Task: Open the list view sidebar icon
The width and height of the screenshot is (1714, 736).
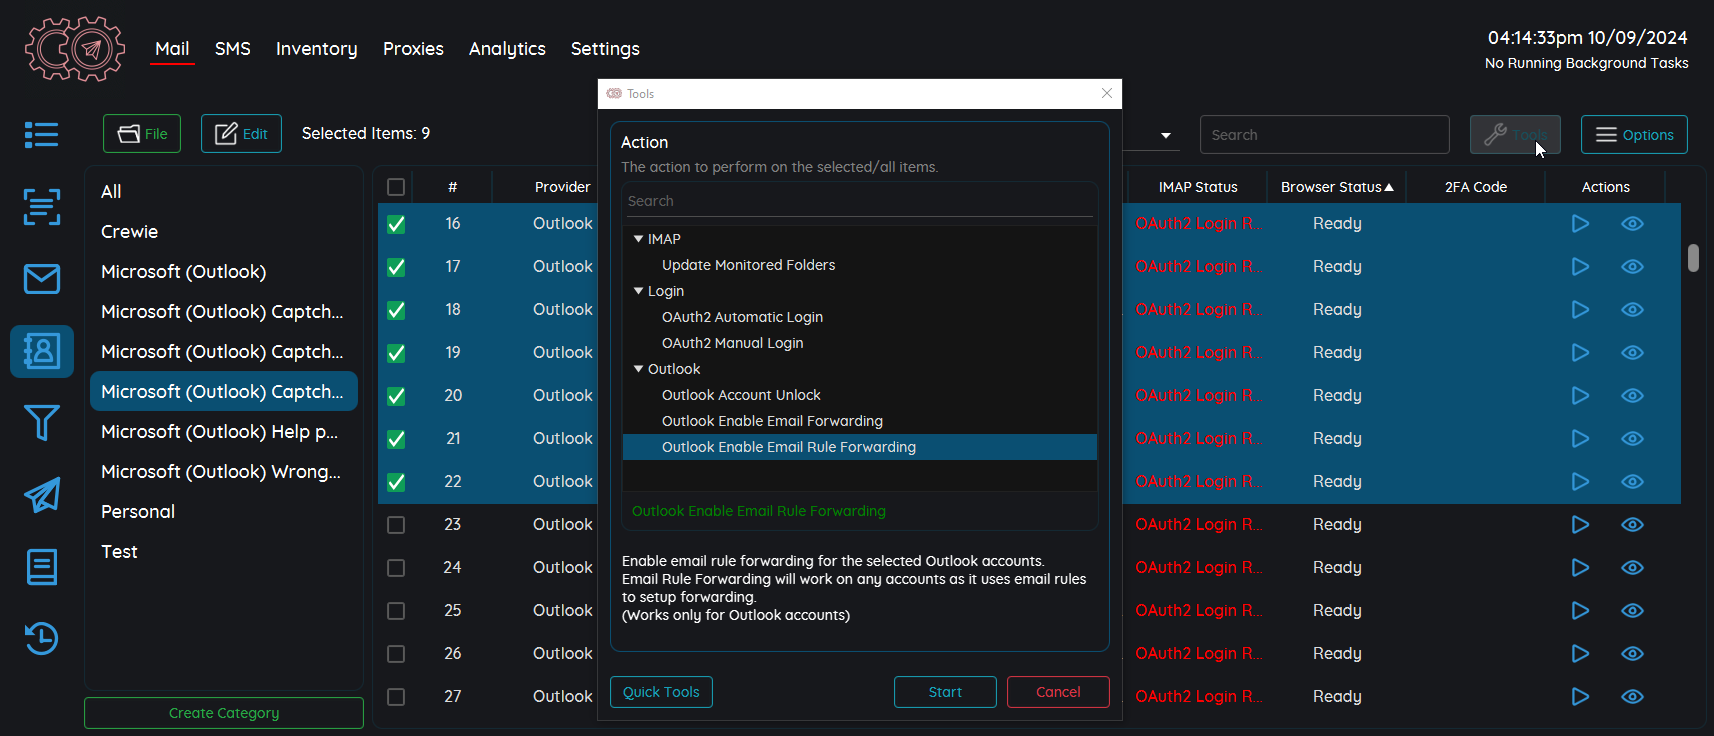Action: (x=42, y=134)
